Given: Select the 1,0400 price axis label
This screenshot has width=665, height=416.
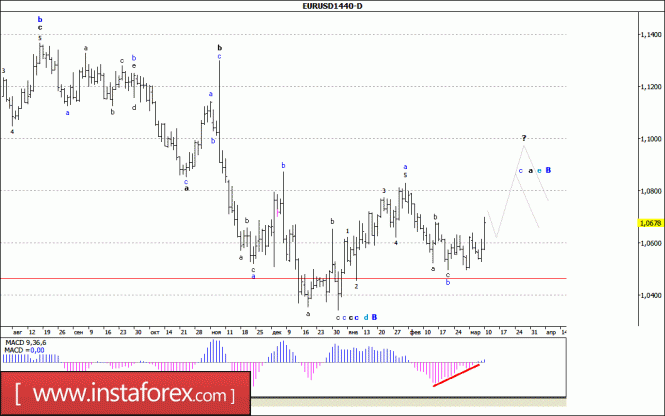Looking at the screenshot, I should pos(651,295).
